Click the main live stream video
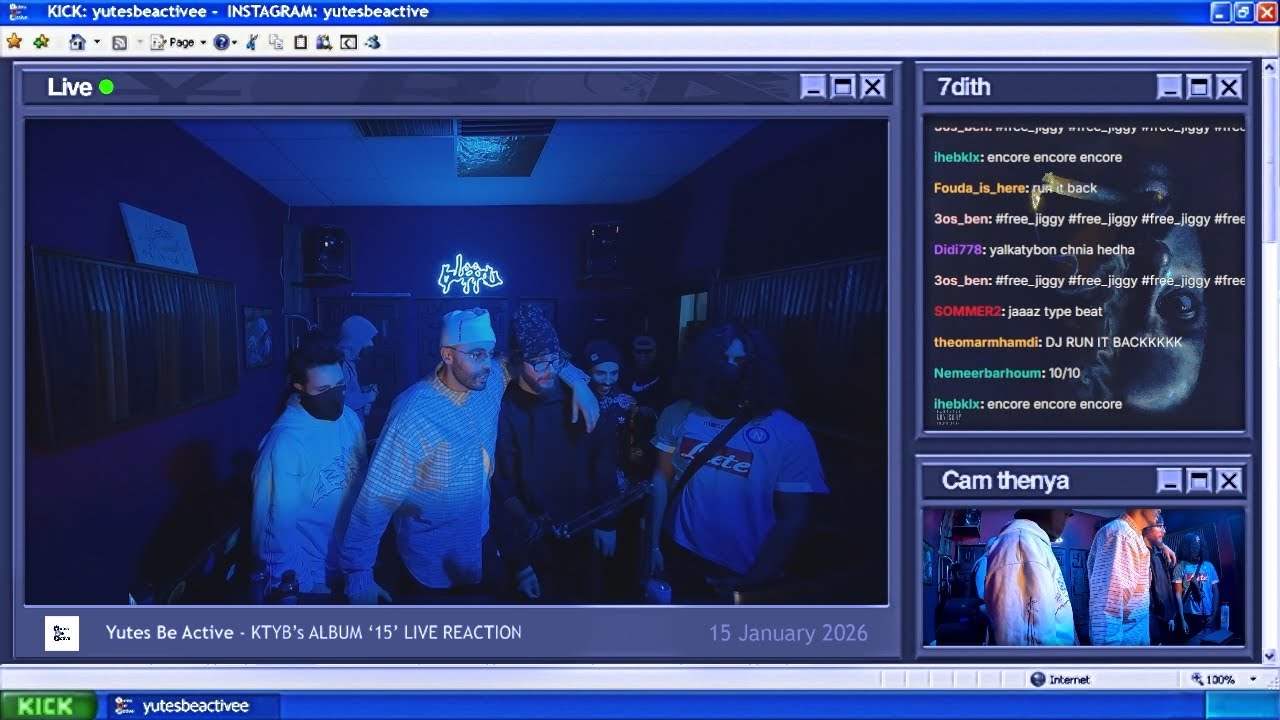 (x=456, y=362)
